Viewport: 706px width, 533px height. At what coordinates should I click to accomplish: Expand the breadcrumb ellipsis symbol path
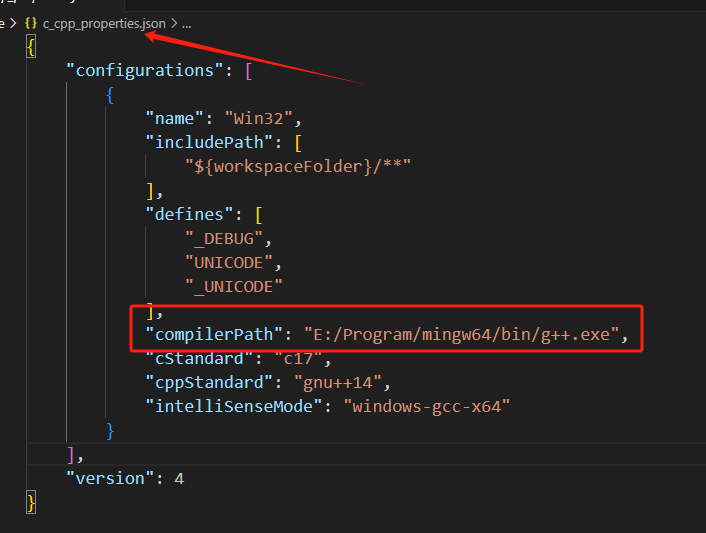(x=184, y=21)
